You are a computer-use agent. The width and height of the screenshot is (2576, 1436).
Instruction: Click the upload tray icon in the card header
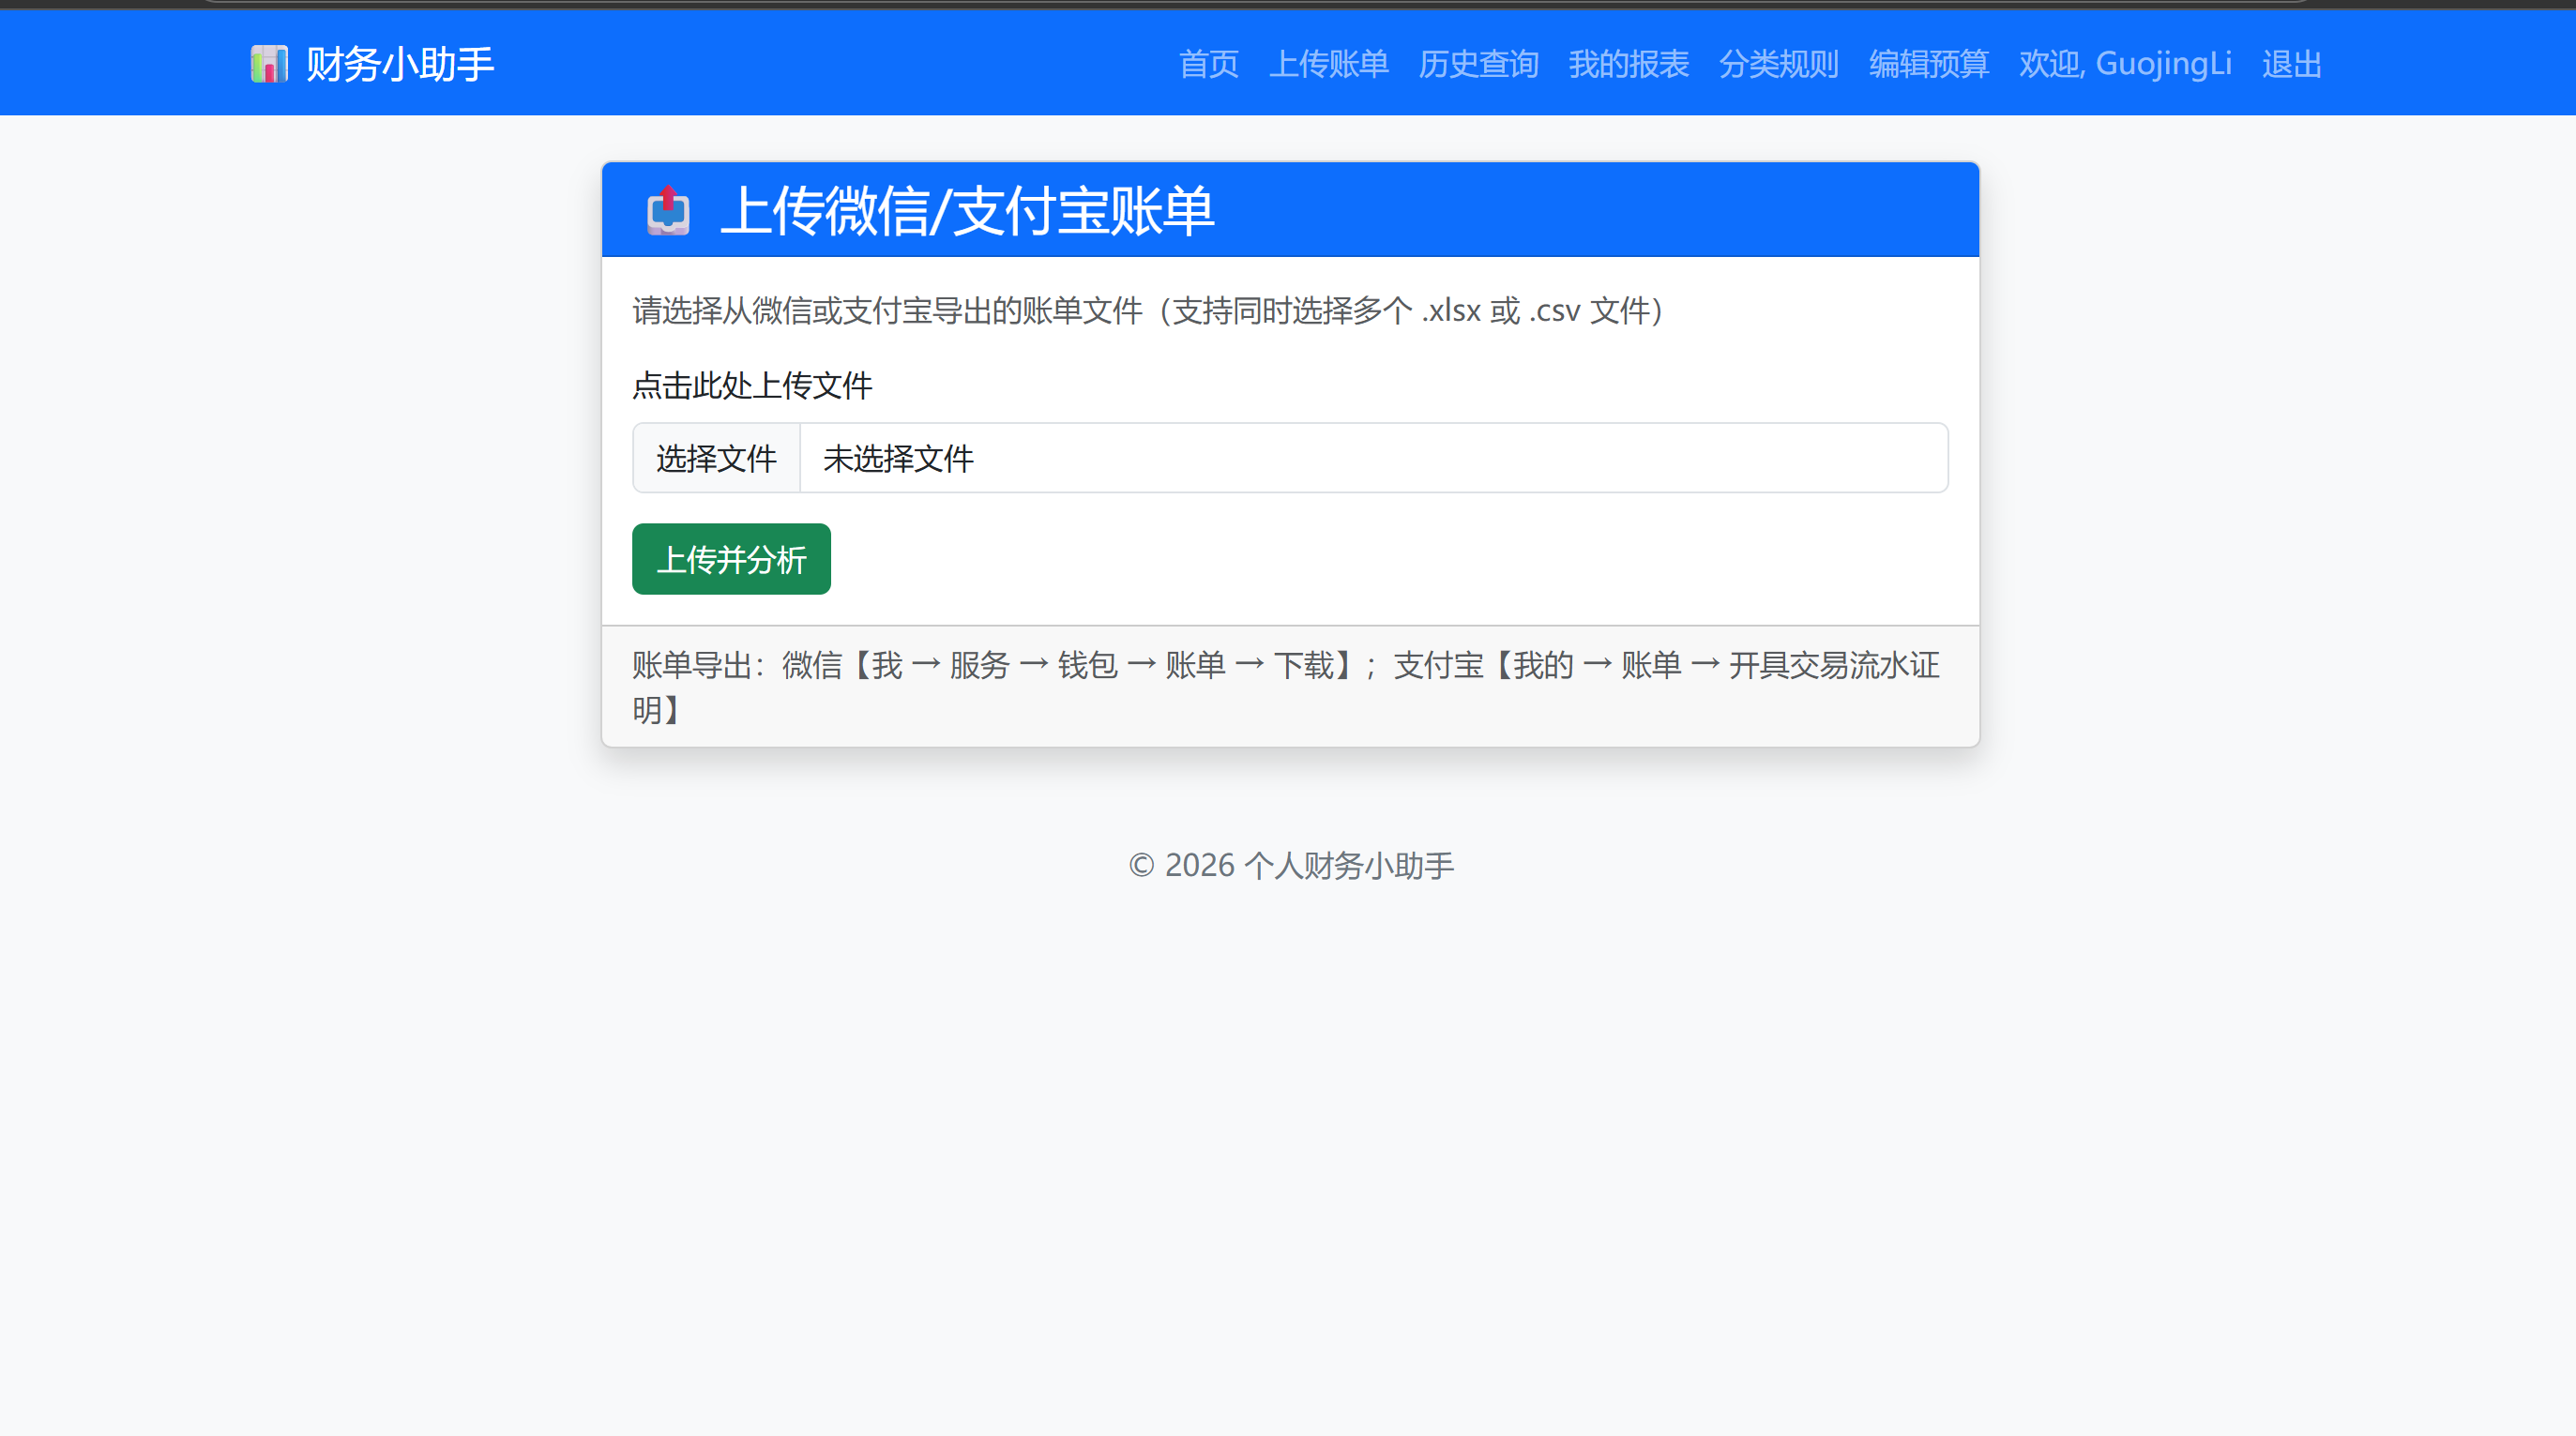(x=668, y=210)
